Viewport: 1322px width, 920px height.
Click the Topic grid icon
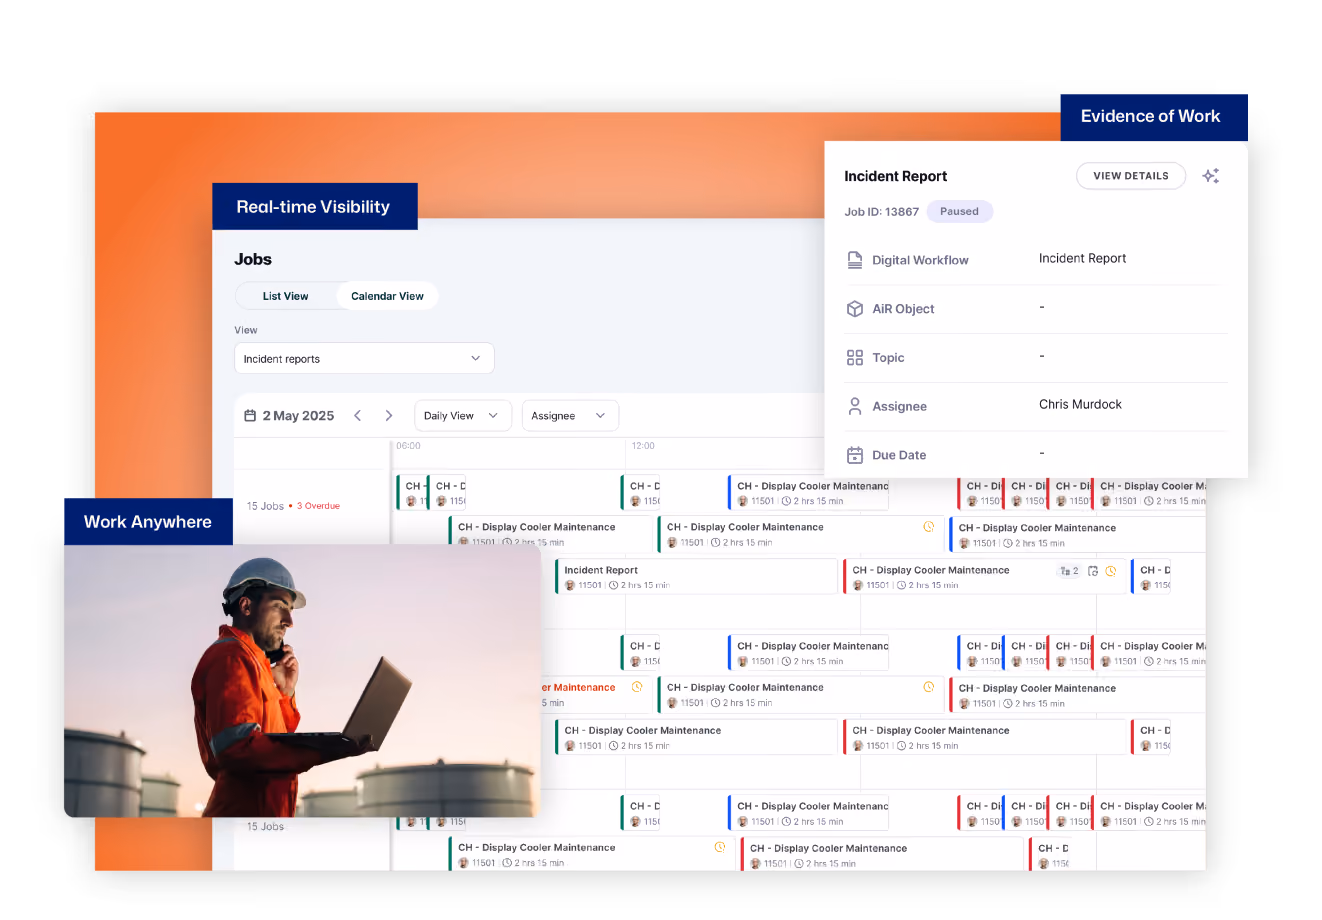[855, 358]
